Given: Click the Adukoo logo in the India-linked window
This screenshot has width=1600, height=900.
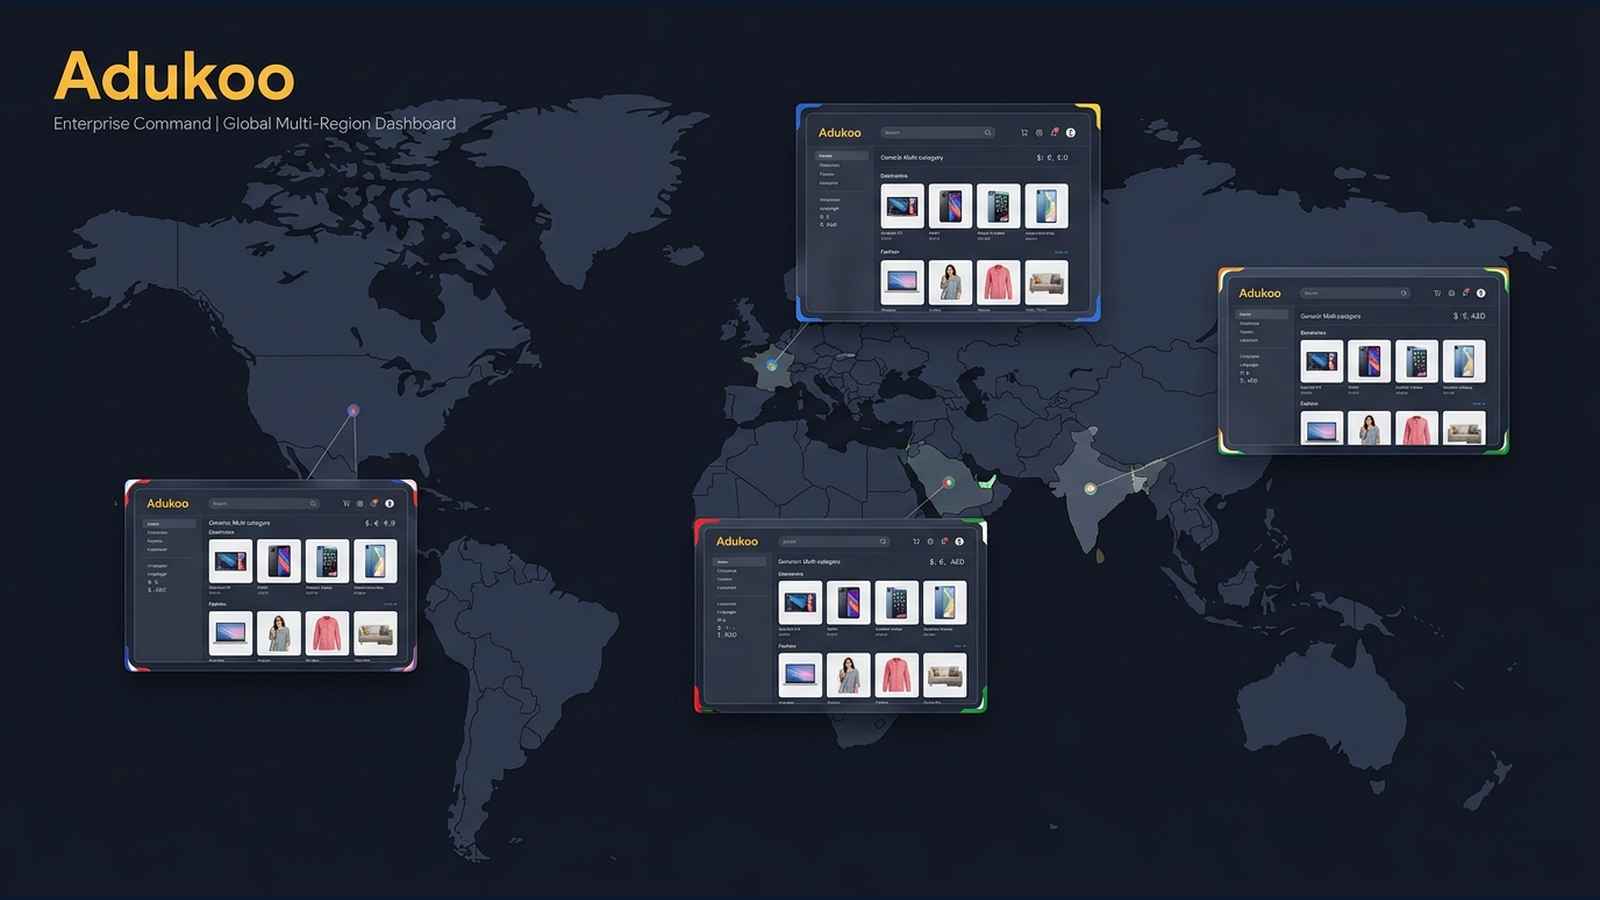Looking at the screenshot, I should click(1259, 293).
